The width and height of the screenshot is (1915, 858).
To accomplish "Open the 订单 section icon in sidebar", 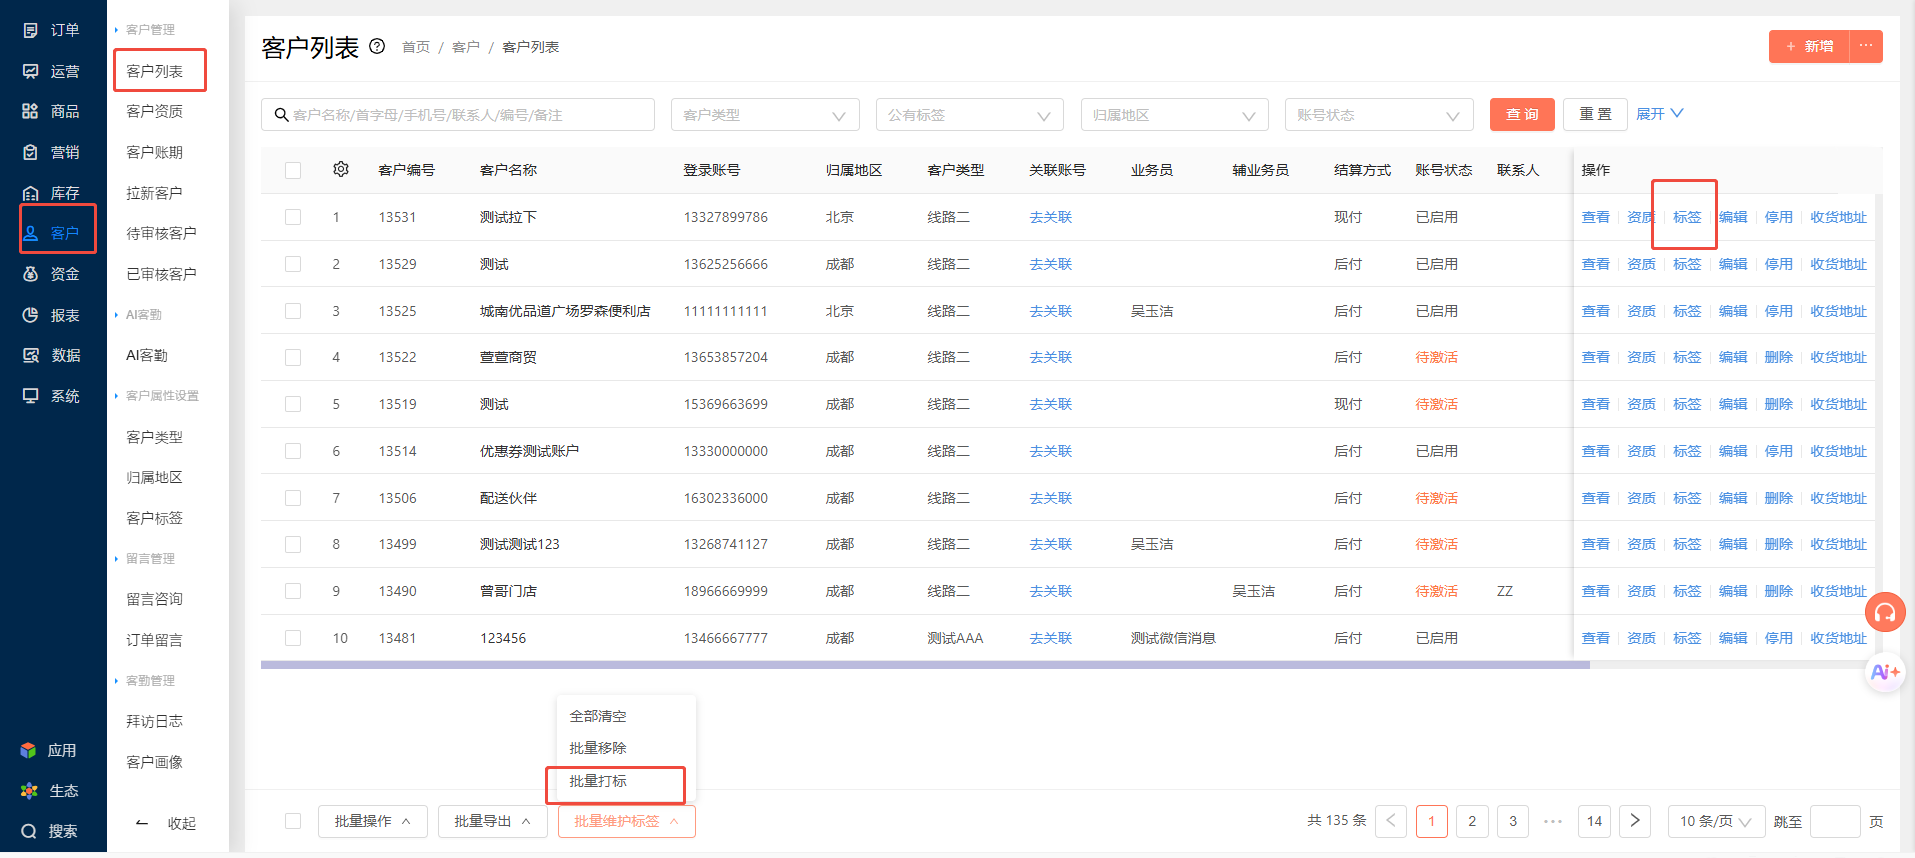I will (31, 30).
